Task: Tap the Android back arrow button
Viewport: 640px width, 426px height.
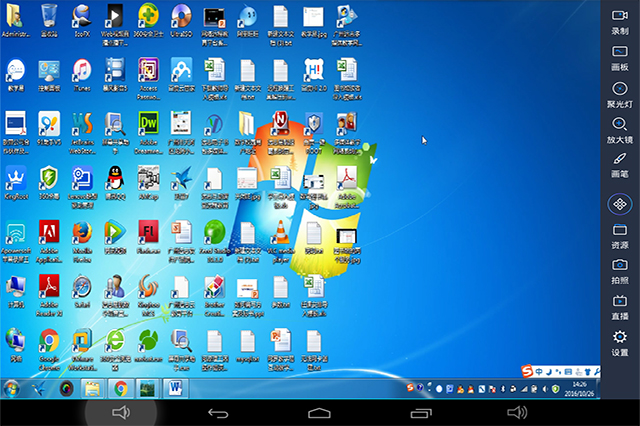Action: tap(218, 413)
